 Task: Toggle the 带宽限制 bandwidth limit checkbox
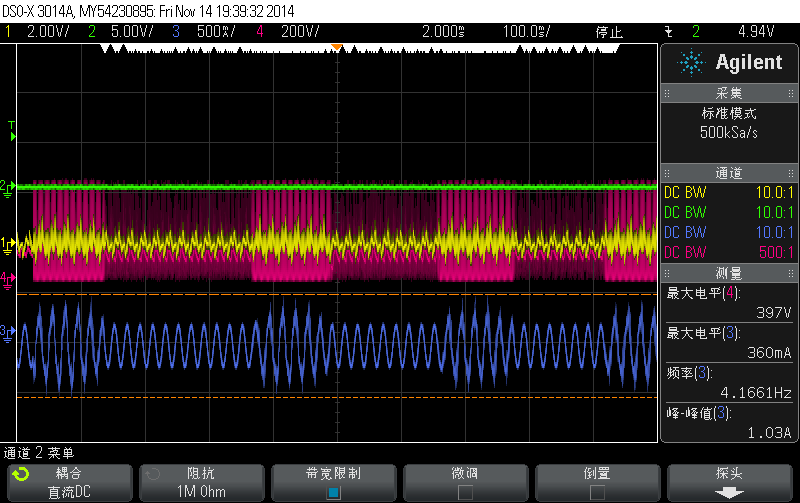pos(333,492)
